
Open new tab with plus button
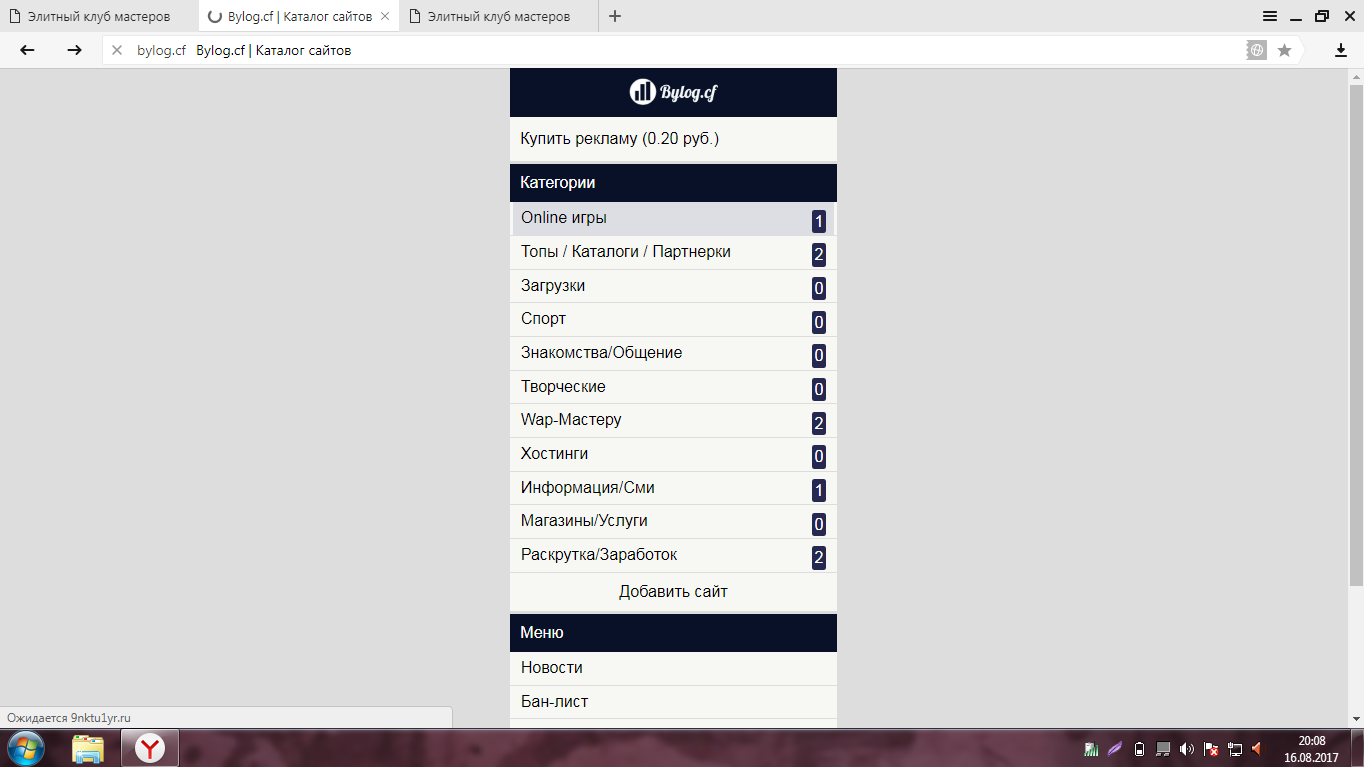click(x=615, y=16)
